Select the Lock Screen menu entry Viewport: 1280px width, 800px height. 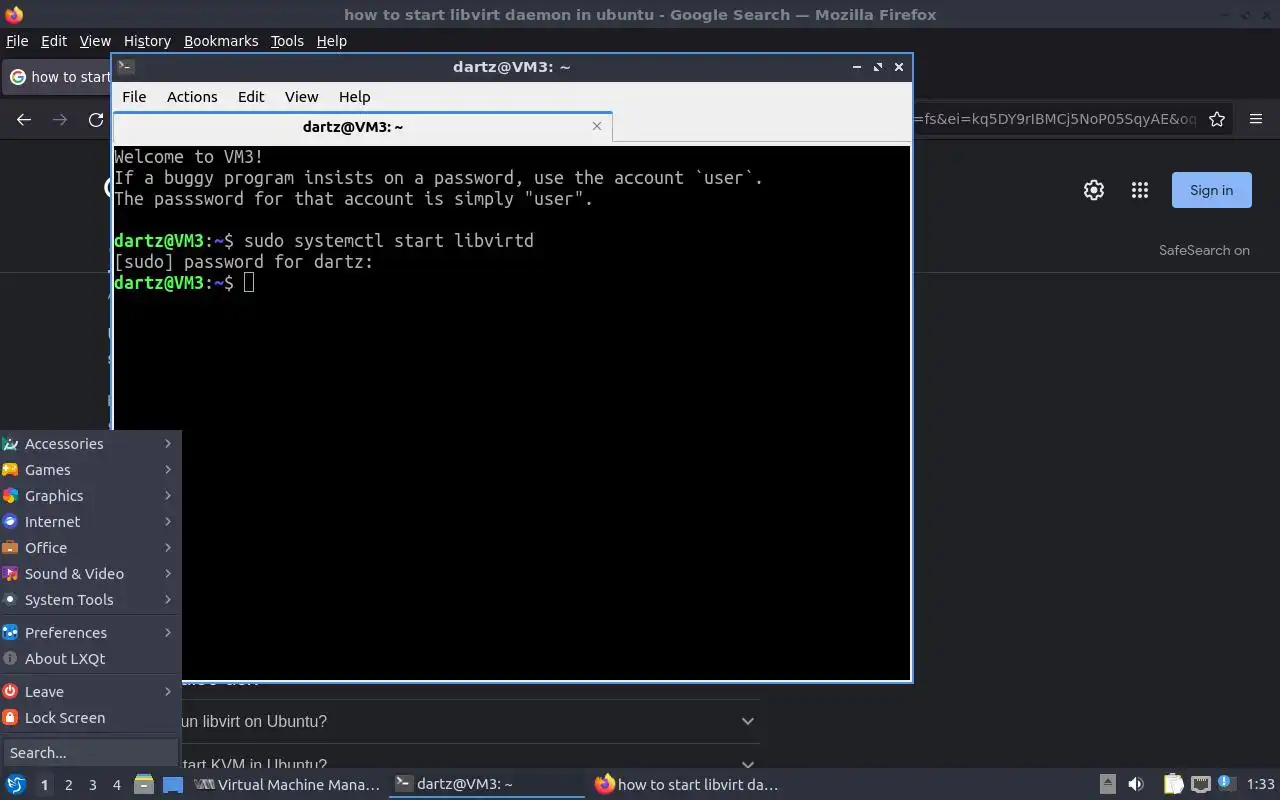(x=90, y=718)
